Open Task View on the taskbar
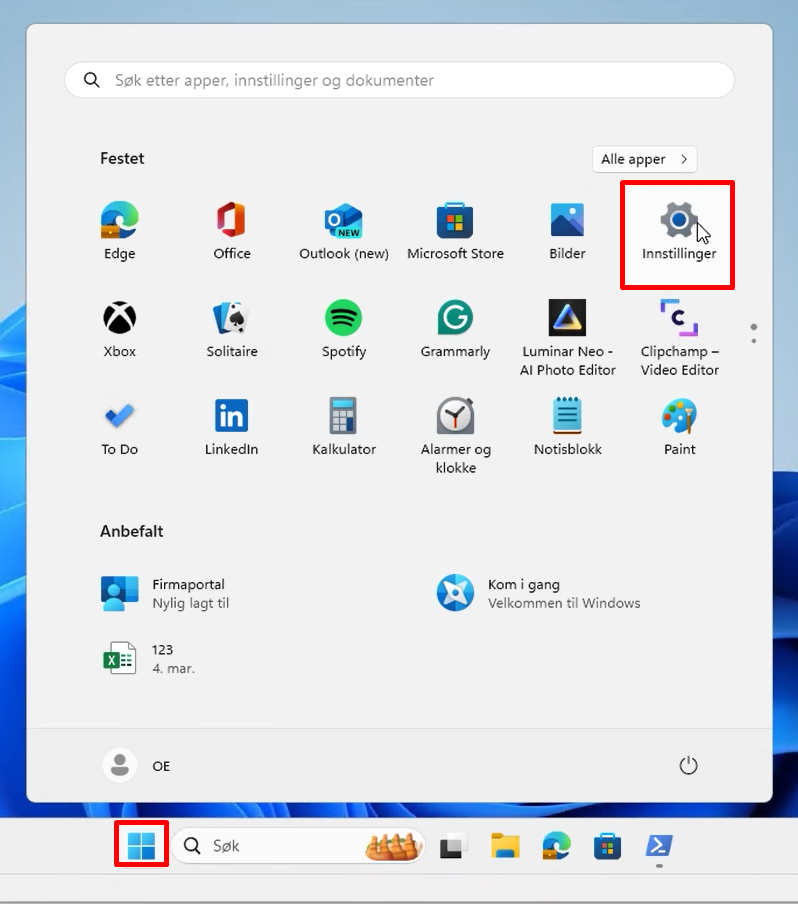Image resolution: width=798 pixels, height=904 pixels. [454, 846]
